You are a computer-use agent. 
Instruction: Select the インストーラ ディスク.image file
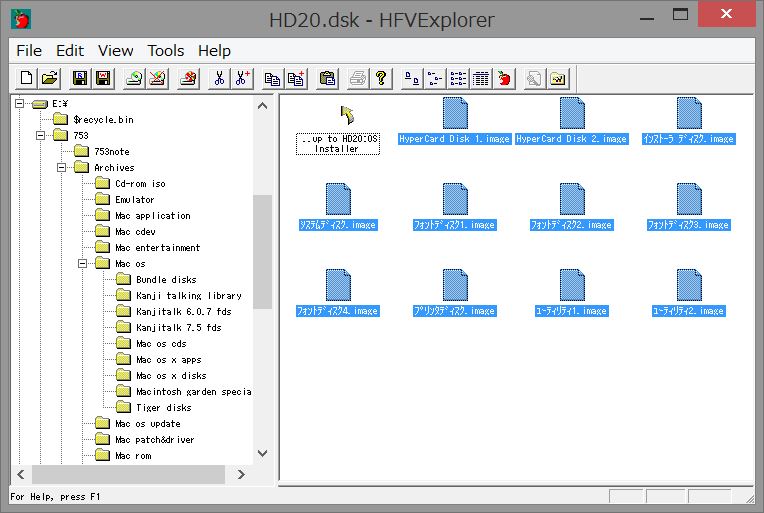point(688,122)
